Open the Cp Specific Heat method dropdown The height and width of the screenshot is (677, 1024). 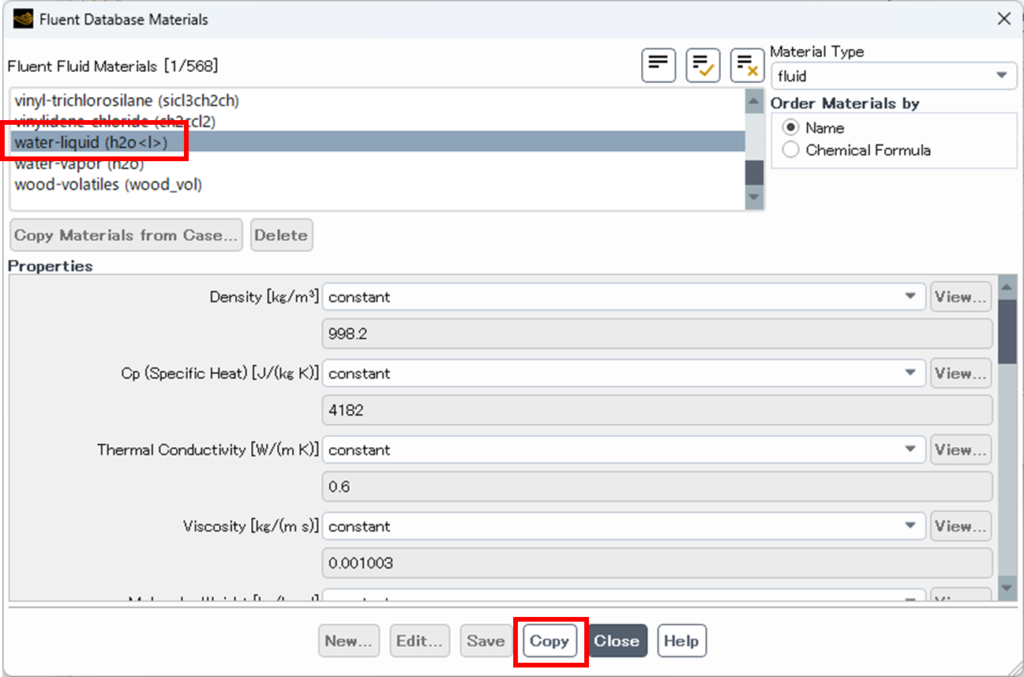[624, 373]
